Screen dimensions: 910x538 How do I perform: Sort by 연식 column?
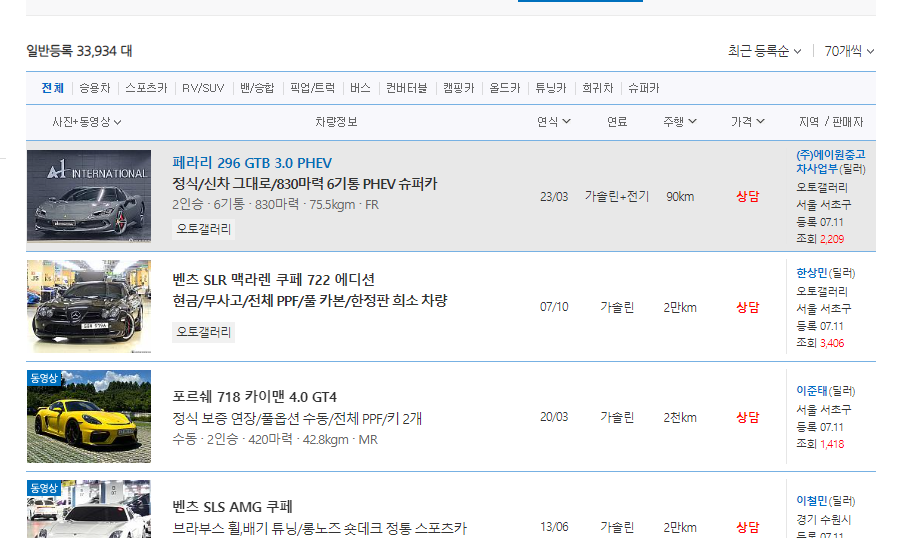click(x=554, y=121)
